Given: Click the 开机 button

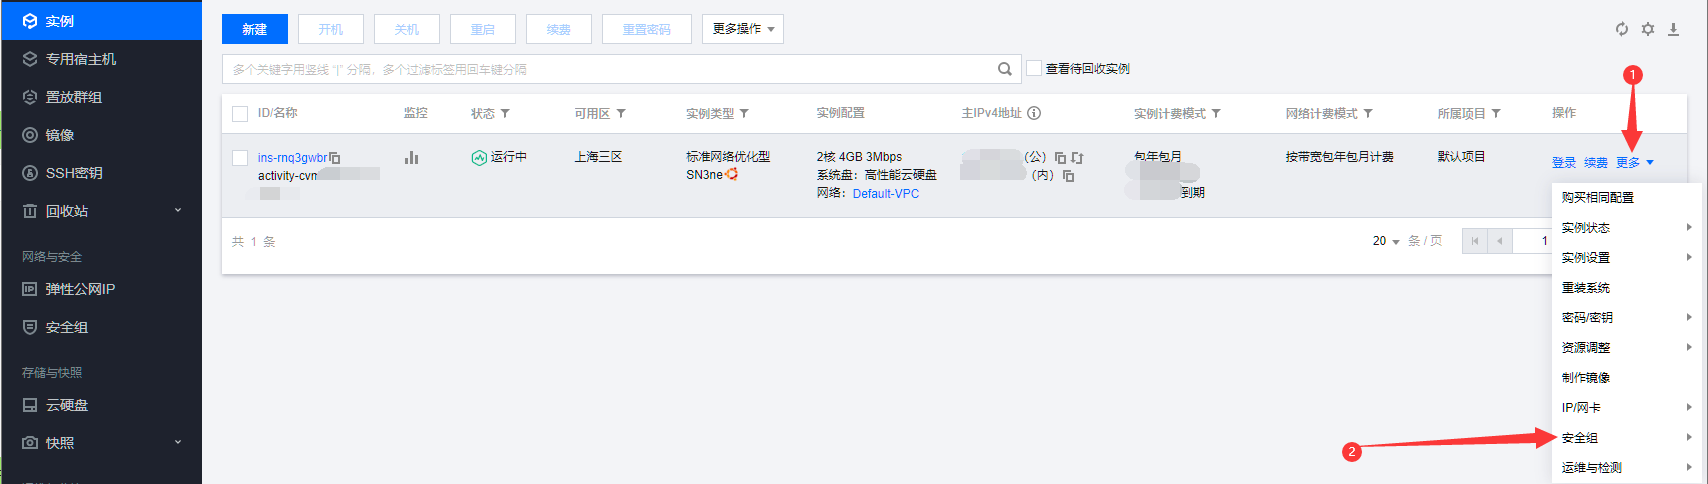Looking at the screenshot, I should 331,29.
